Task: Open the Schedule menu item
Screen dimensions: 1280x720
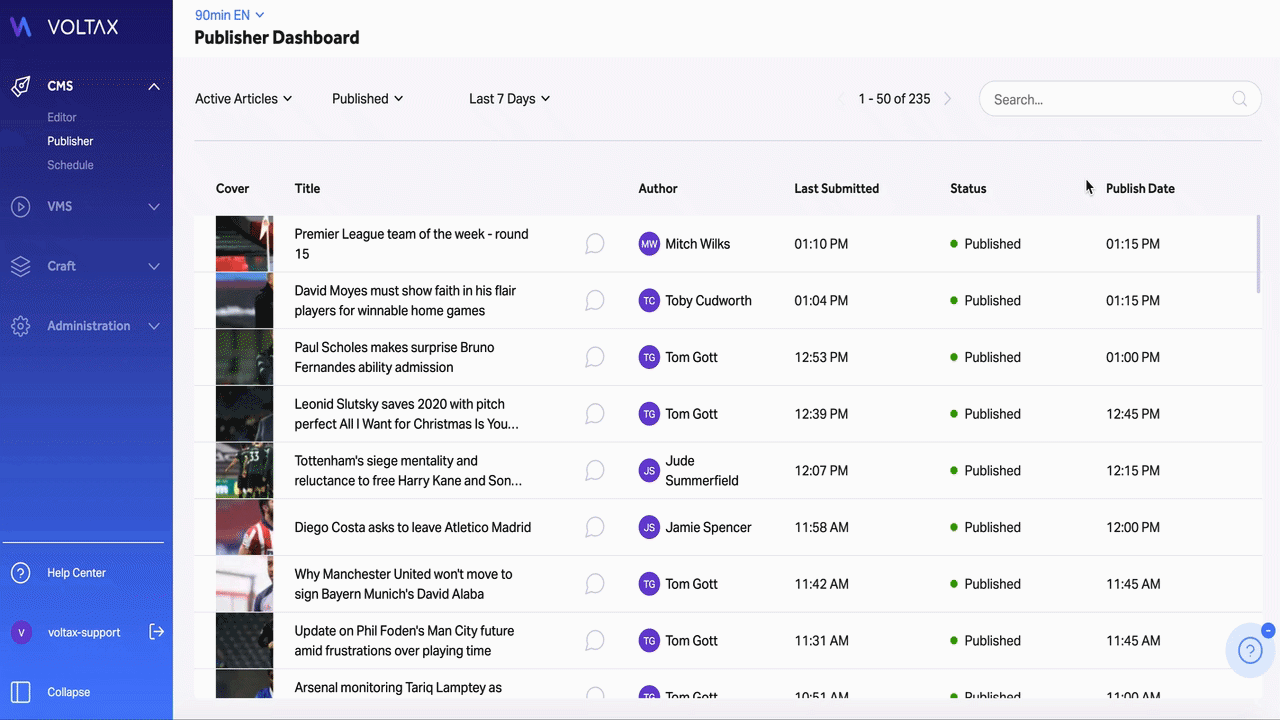Action: pos(70,165)
